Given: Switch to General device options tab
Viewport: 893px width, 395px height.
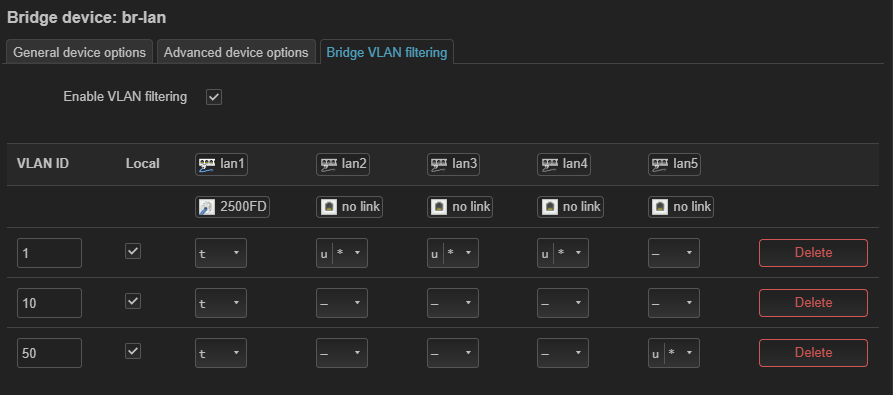Looking at the screenshot, I should tap(79, 52).
